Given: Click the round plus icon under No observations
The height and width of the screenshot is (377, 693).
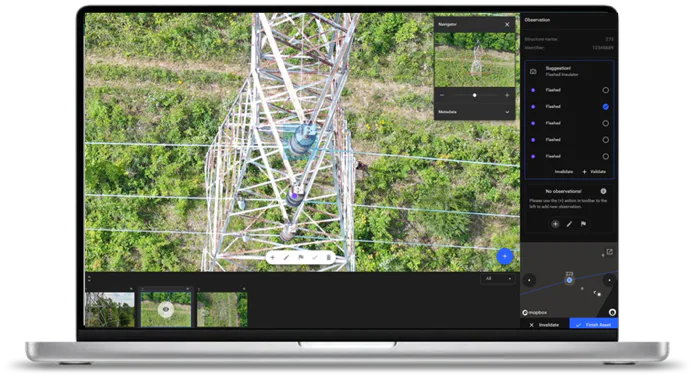Looking at the screenshot, I should pos(555,224).
